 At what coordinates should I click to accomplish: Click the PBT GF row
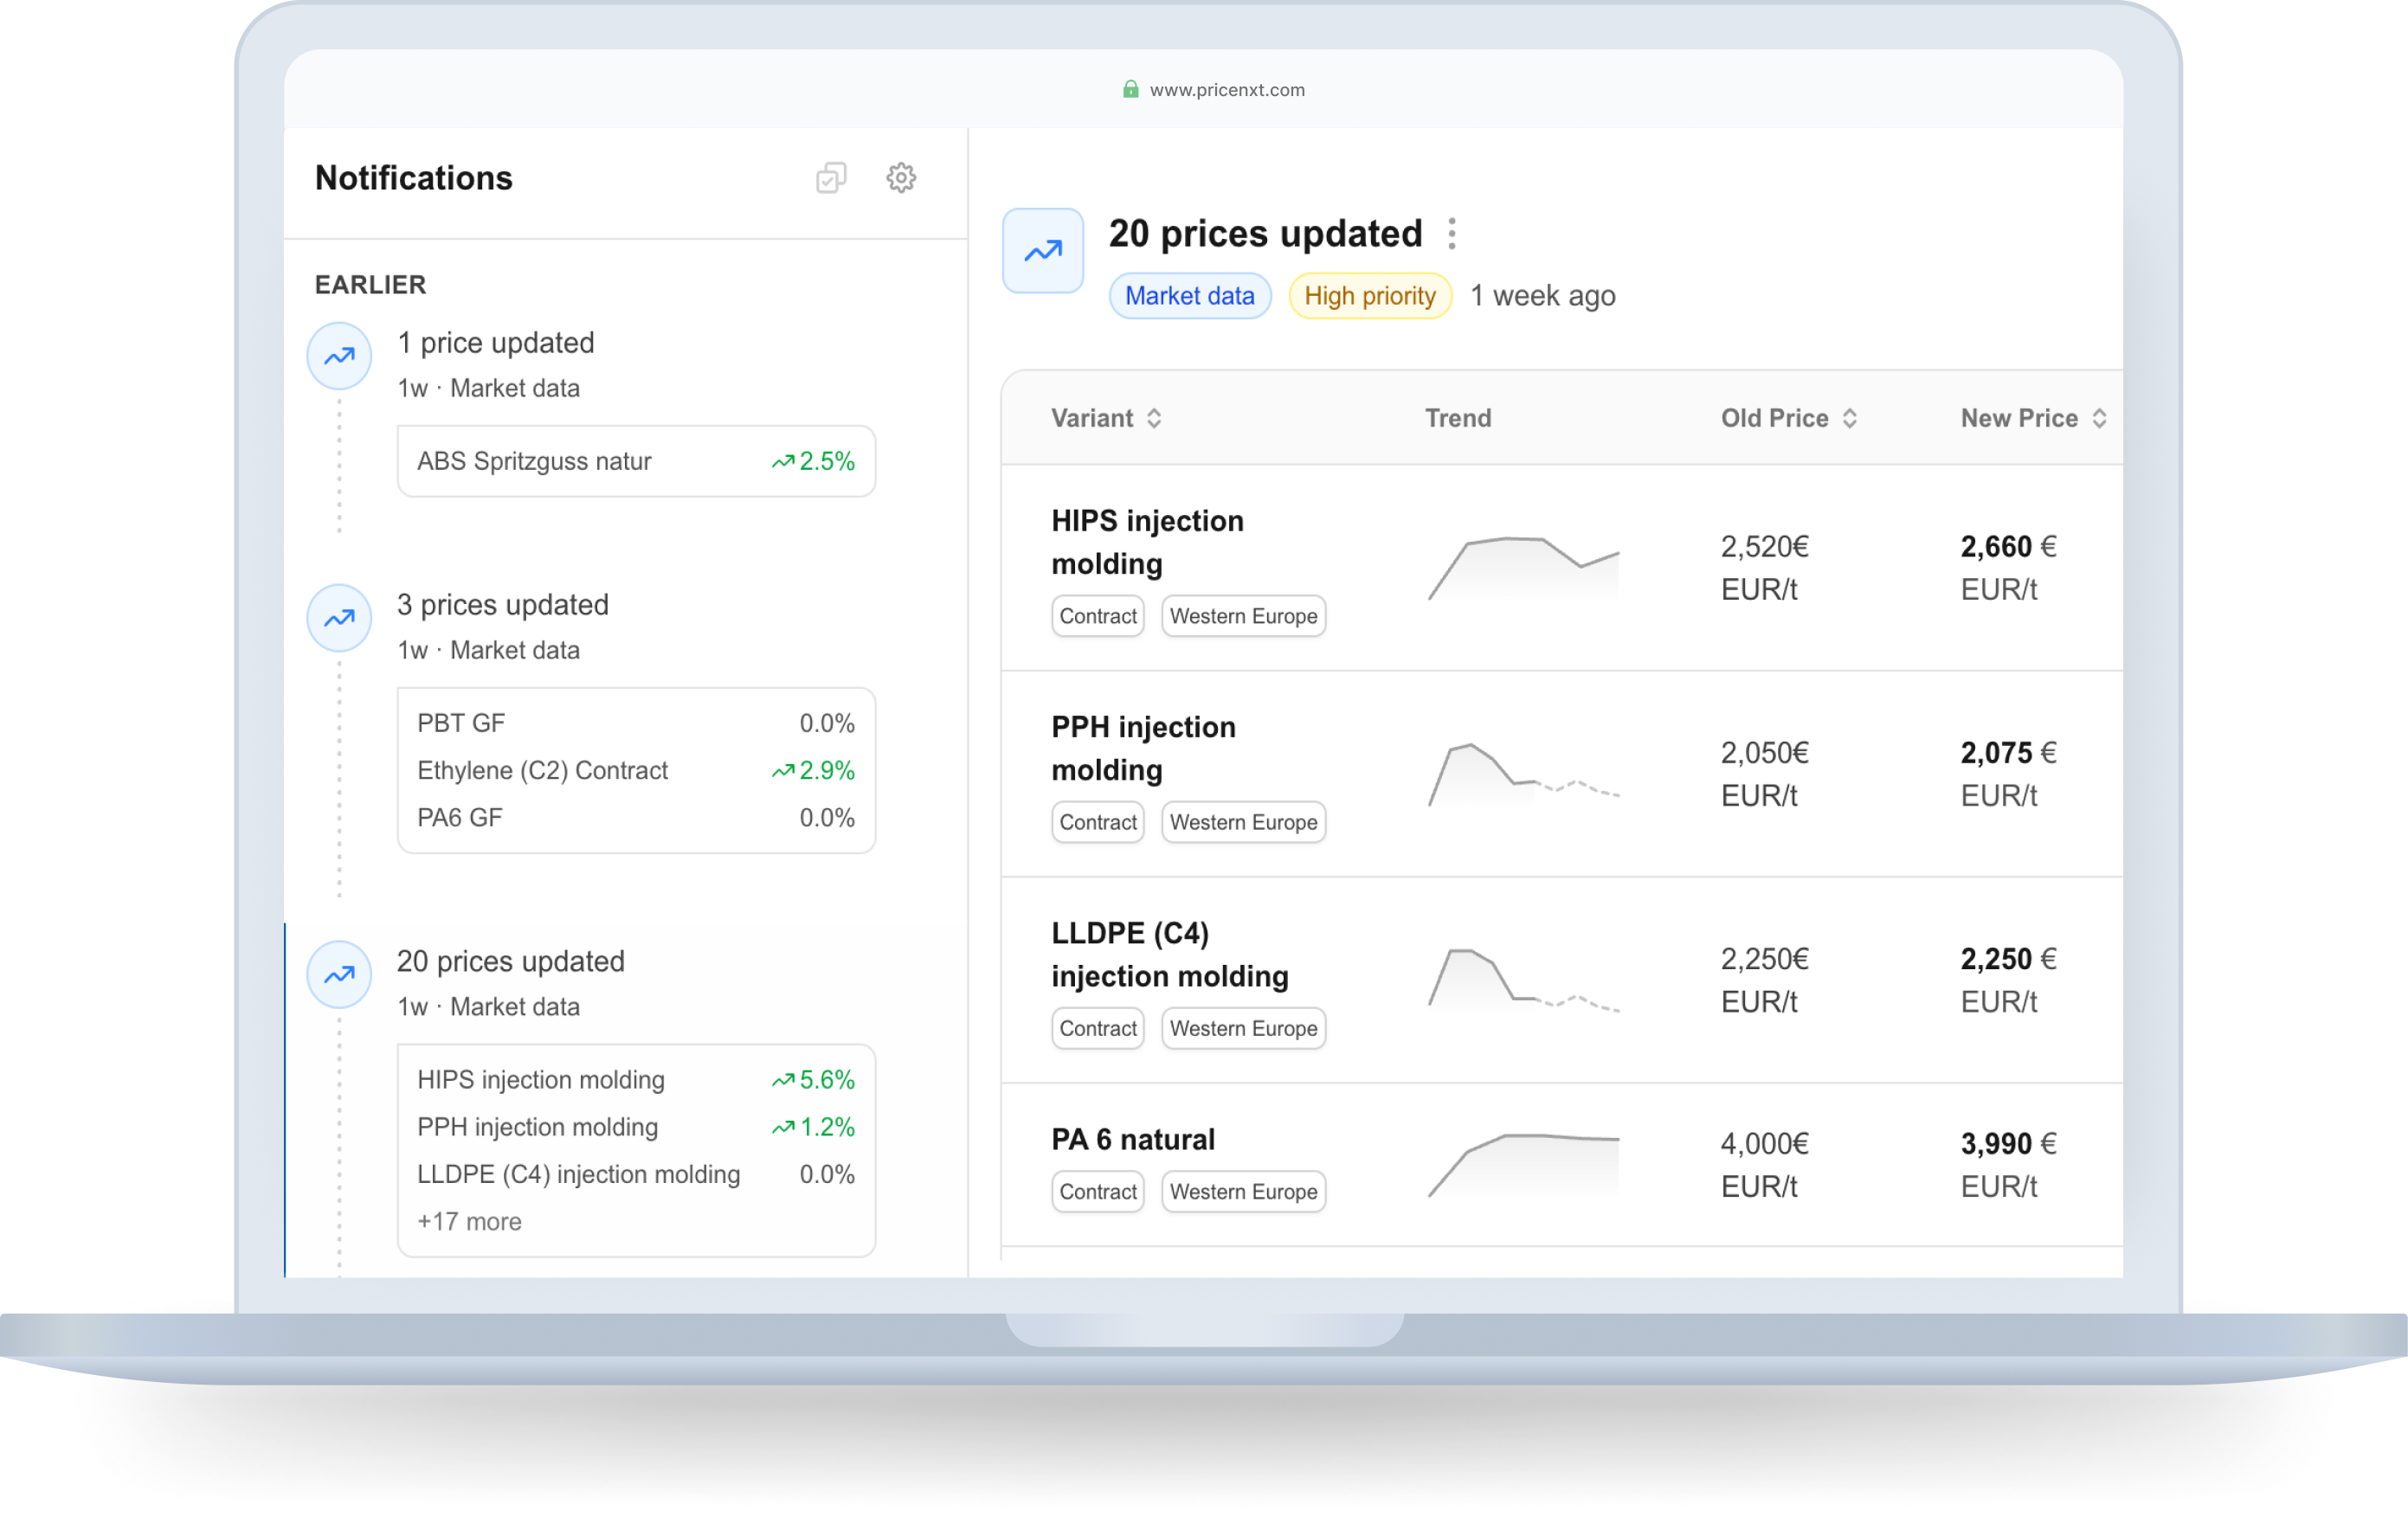click(x=636, y=724)
